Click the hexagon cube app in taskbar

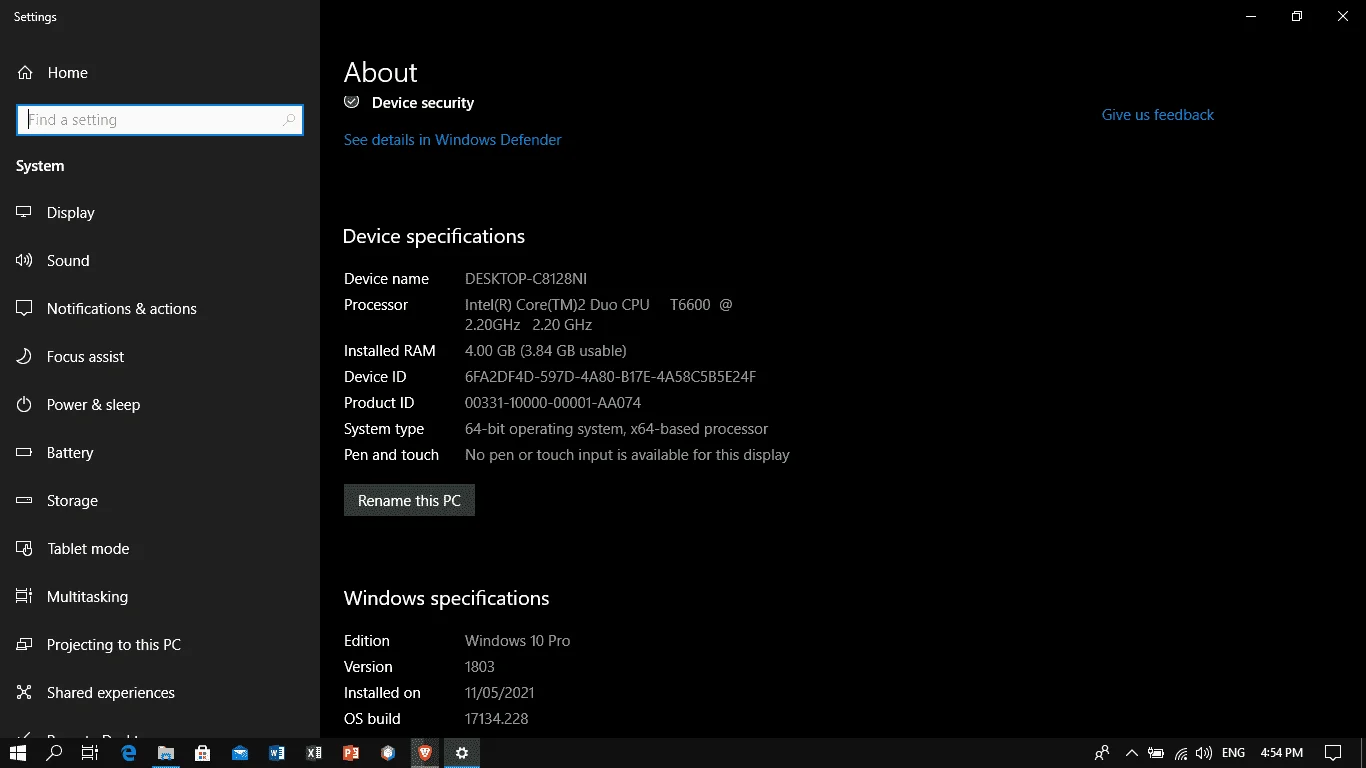(388, 753)
